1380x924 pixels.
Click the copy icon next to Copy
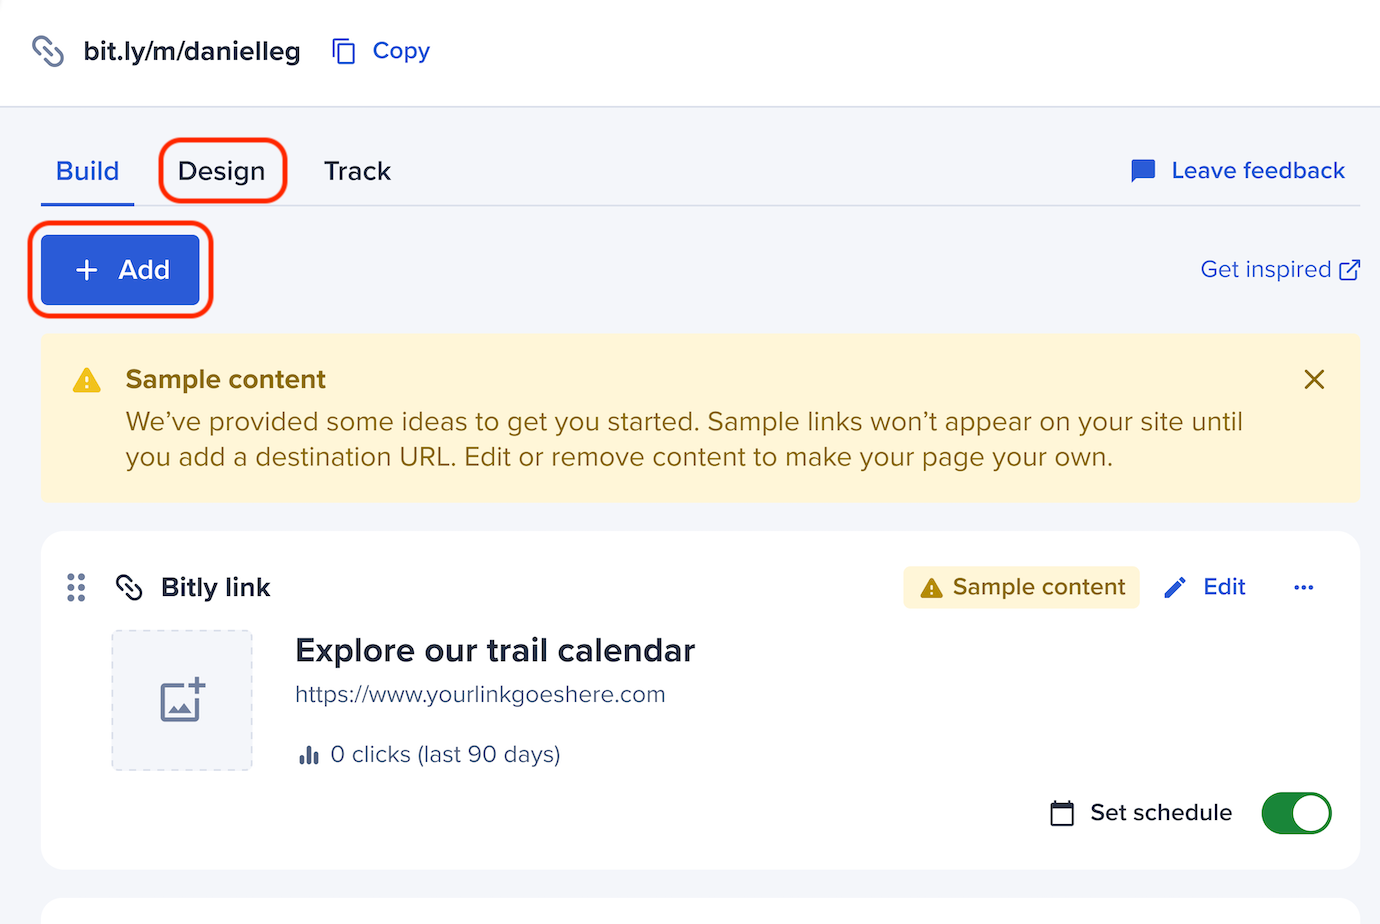(344, 50)
